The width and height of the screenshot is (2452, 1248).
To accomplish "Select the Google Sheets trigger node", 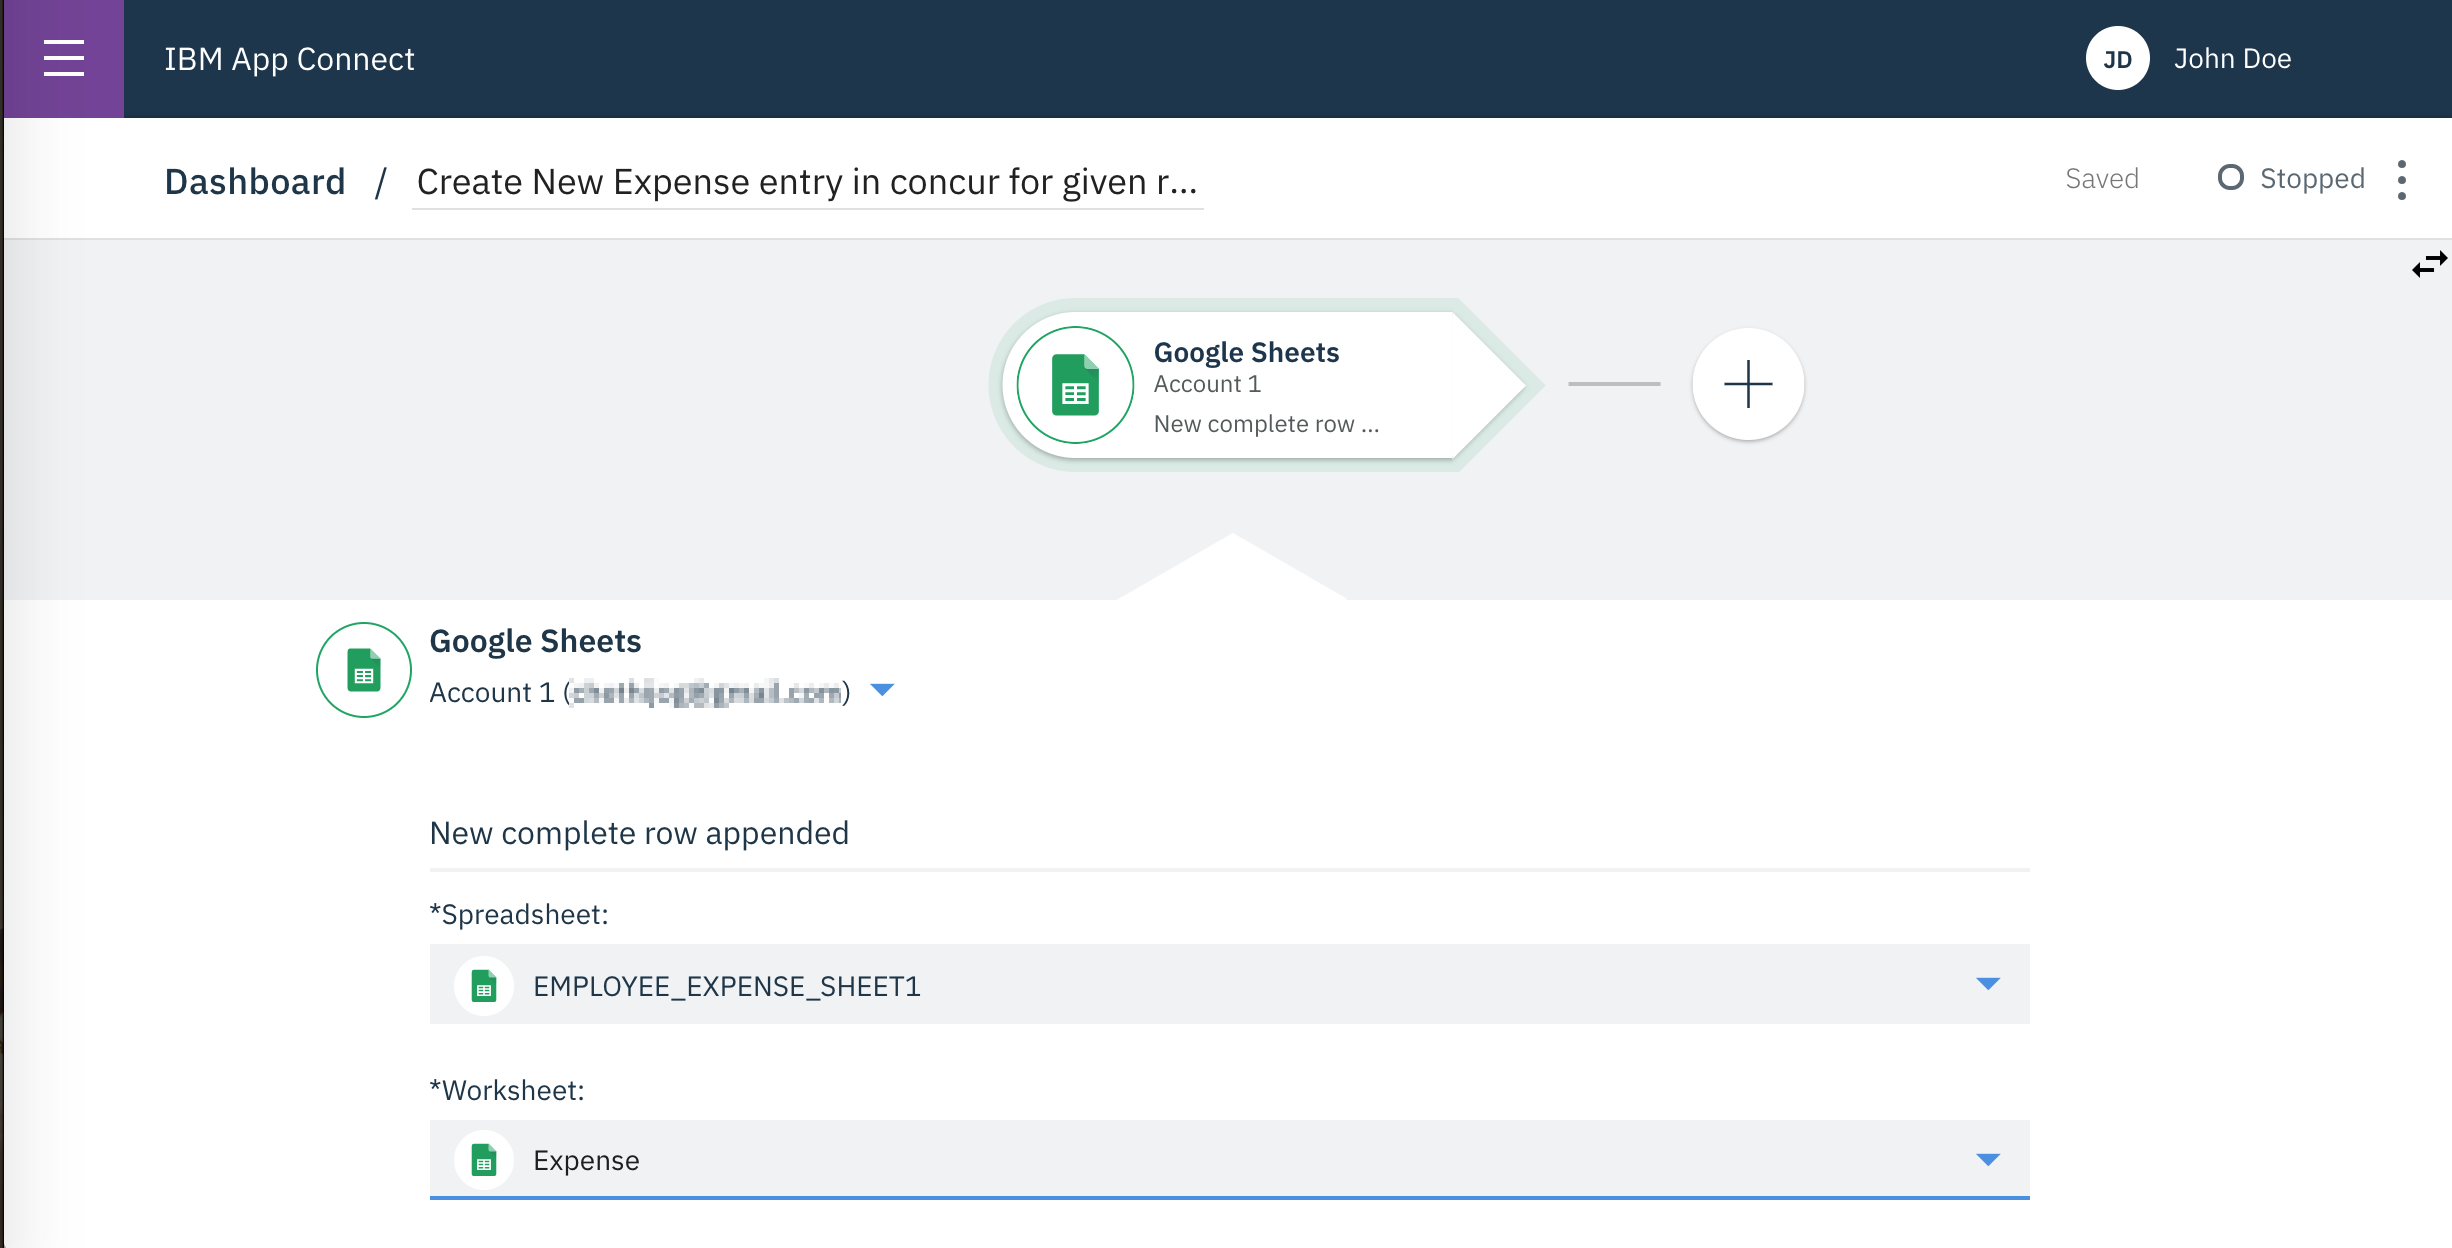I will pyautogui.click(x=1265, y=385).
